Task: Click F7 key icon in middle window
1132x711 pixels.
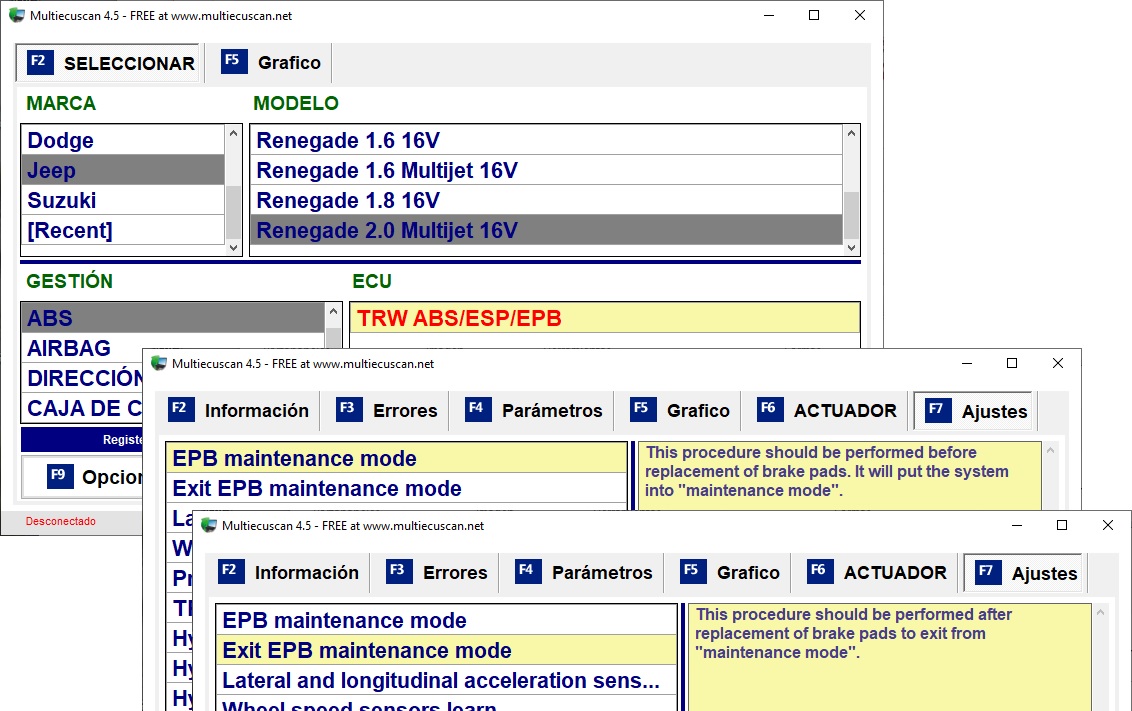Action: [938, 410]
